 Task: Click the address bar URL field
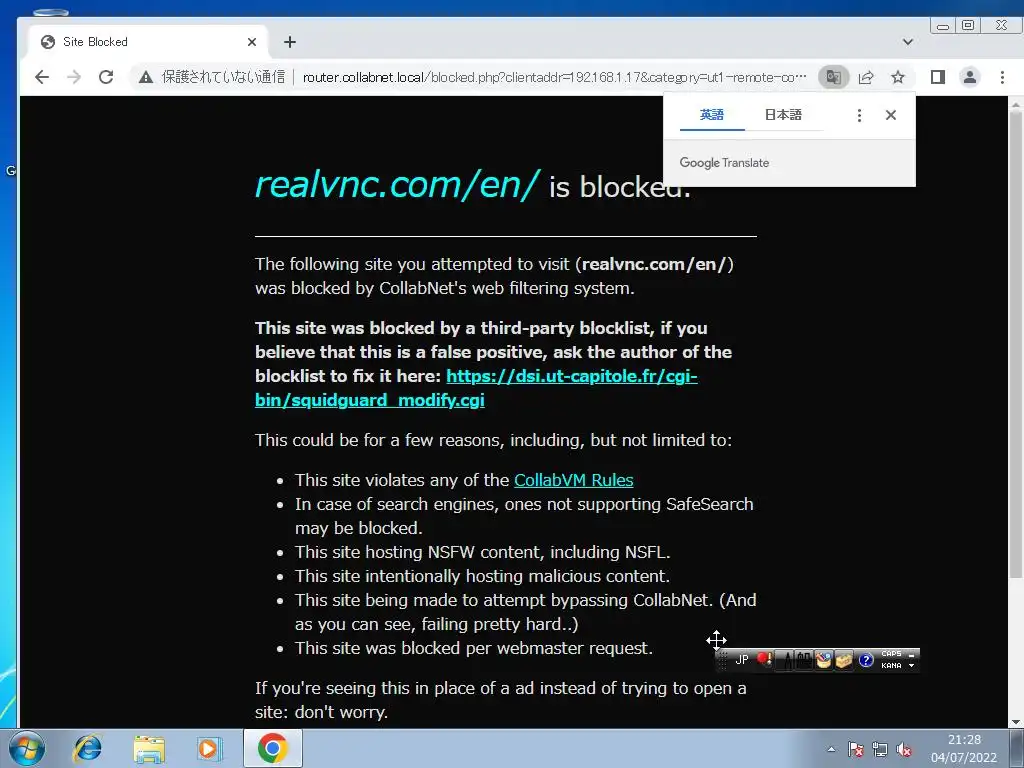pyautogui.click(x=554, y=77)
